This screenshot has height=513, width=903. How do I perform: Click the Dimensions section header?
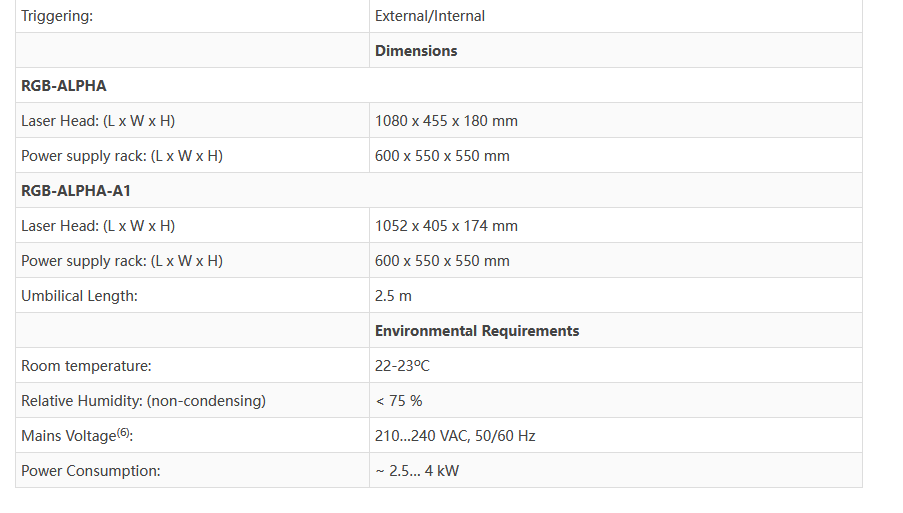click(x=416, y=51)
